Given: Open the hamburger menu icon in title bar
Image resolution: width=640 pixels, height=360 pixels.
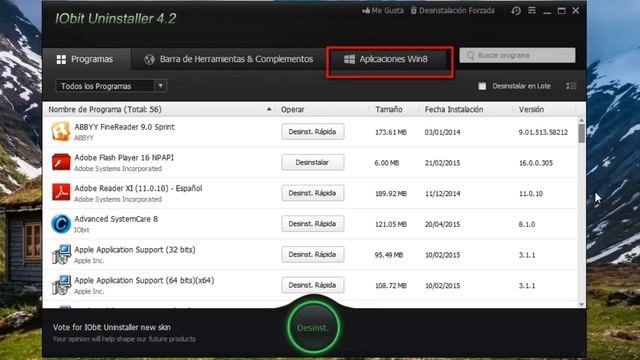Looking at the screenshot, I should pyautogui.click(x=532, y=11).
